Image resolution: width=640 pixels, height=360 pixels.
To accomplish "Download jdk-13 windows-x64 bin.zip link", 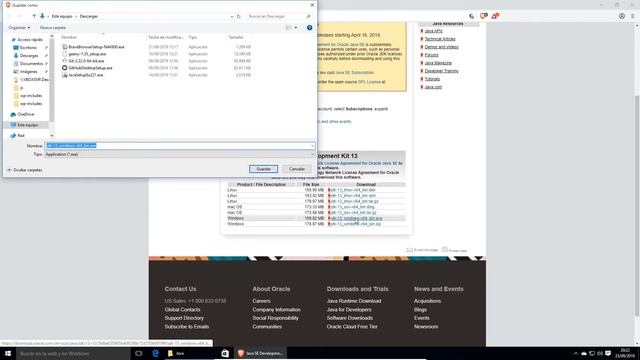I will (356, 224).
